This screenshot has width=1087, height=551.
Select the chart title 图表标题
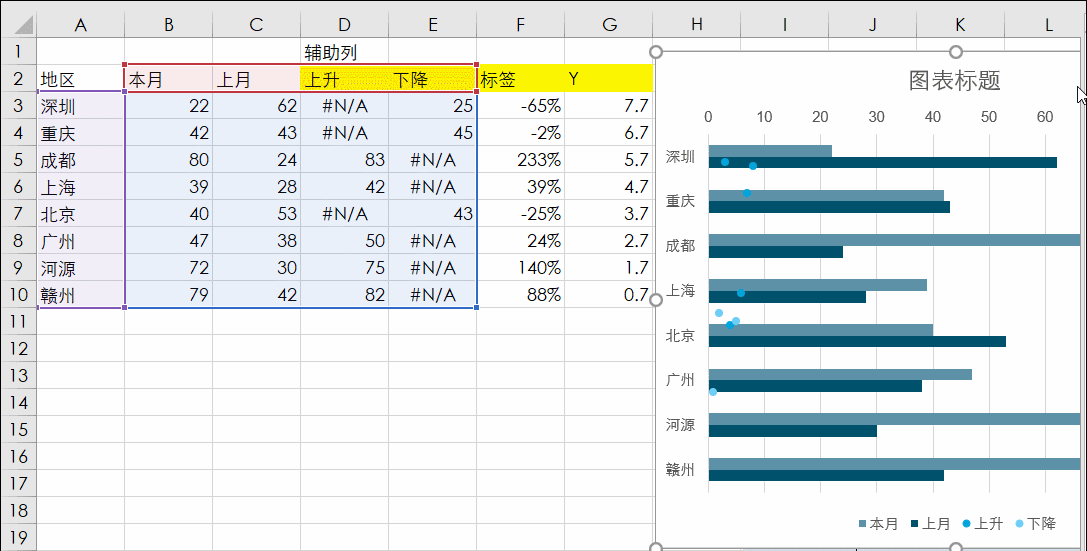tap(954, 81)
